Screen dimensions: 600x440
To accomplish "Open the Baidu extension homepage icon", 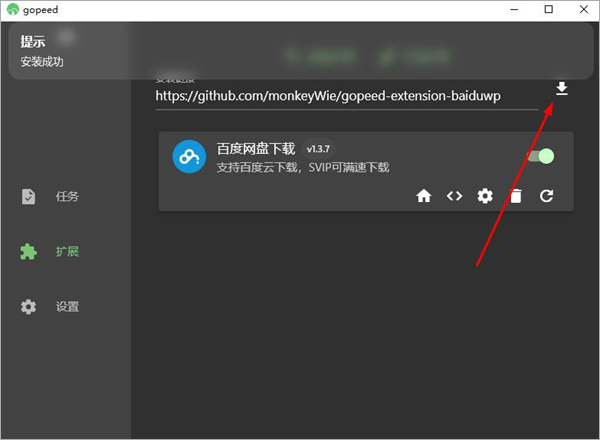I will point(424,196).
